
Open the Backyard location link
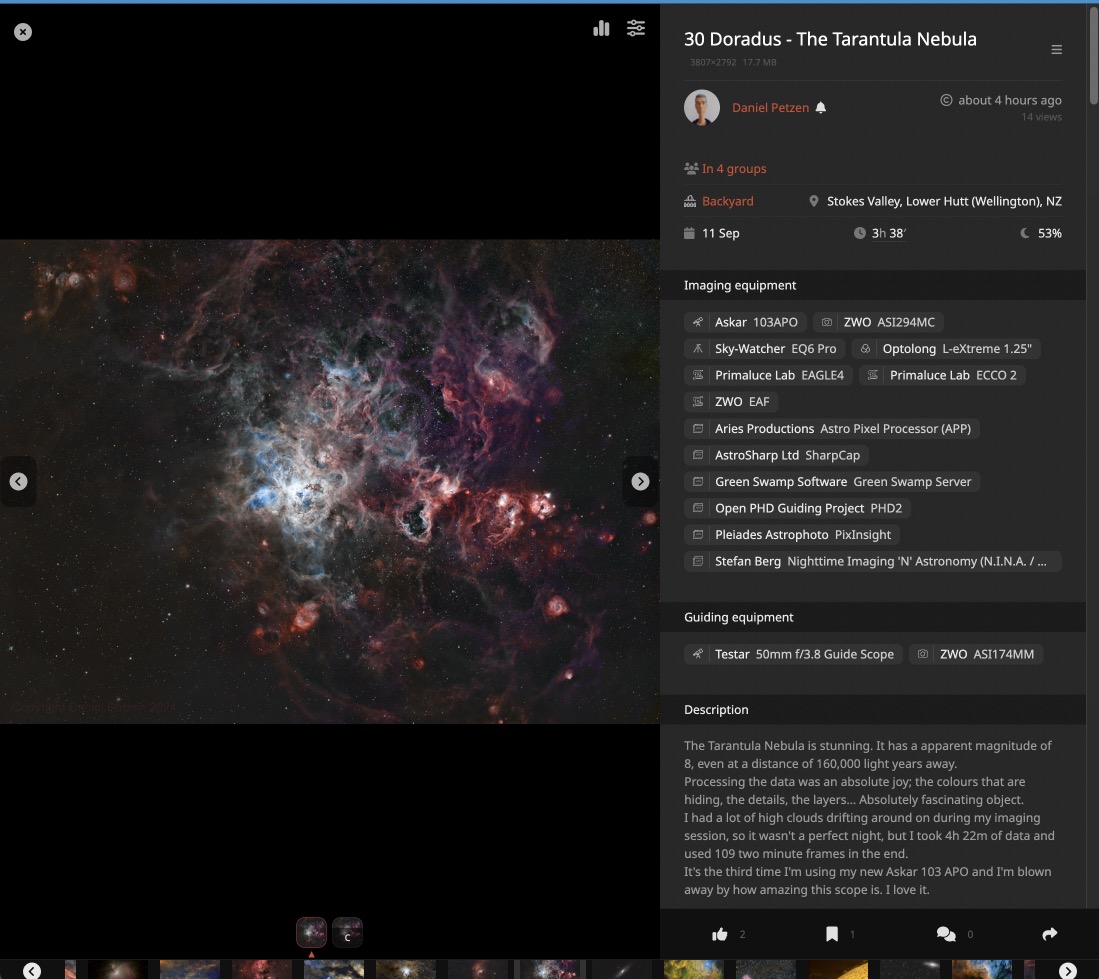tap(728, 201)
